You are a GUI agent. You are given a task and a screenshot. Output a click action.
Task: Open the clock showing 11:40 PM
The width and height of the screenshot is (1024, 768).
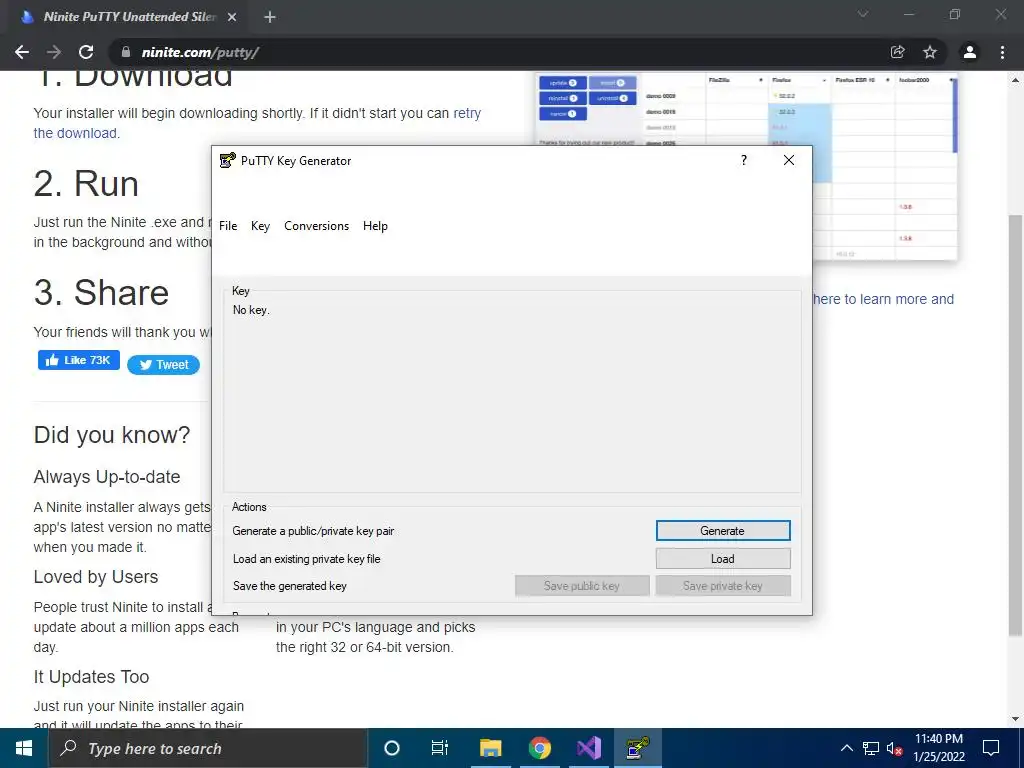(939, 748)
